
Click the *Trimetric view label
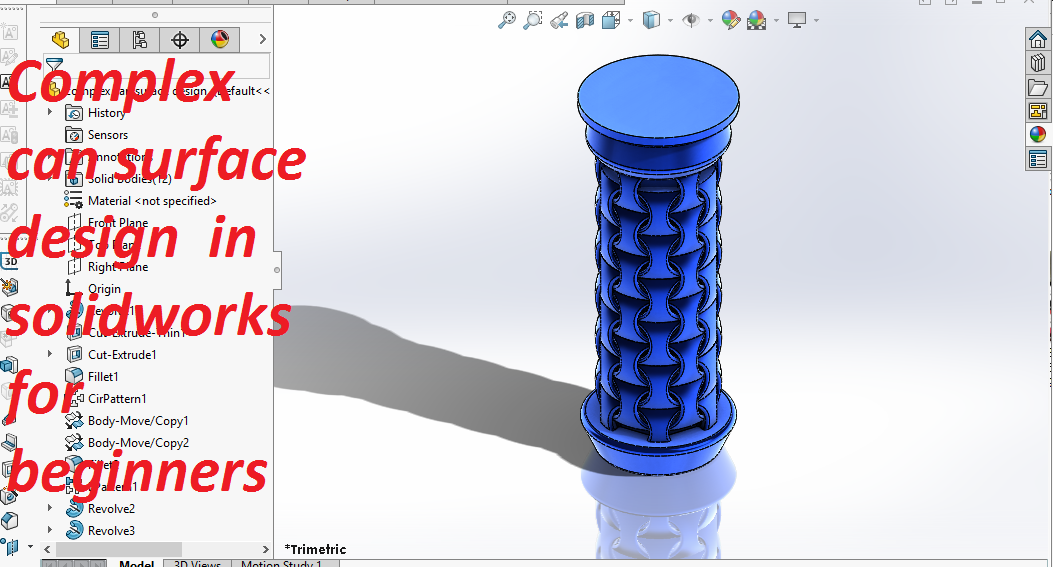(316, 550)
